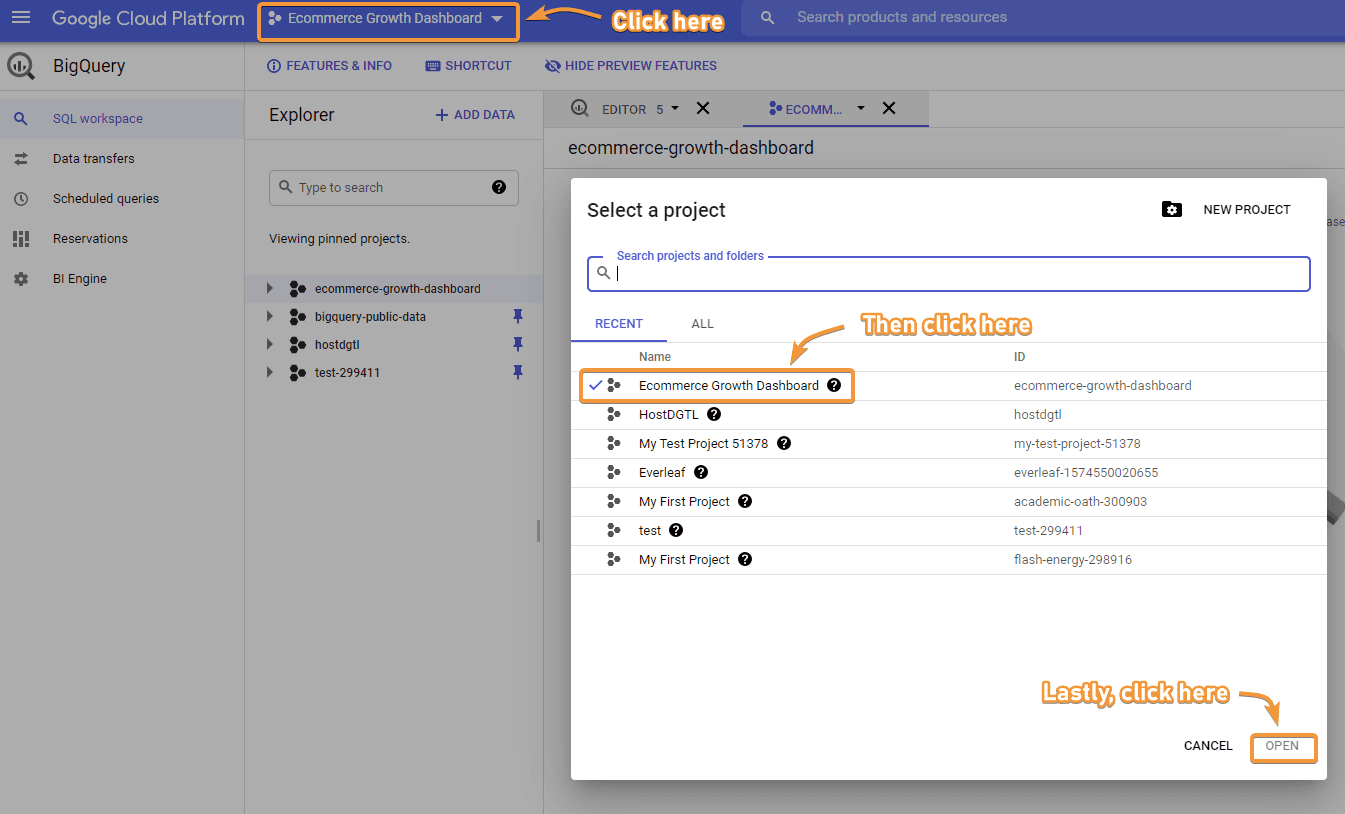
Task: Open the ECOMM tab dropdown arrow
Action: pos(861,108)
